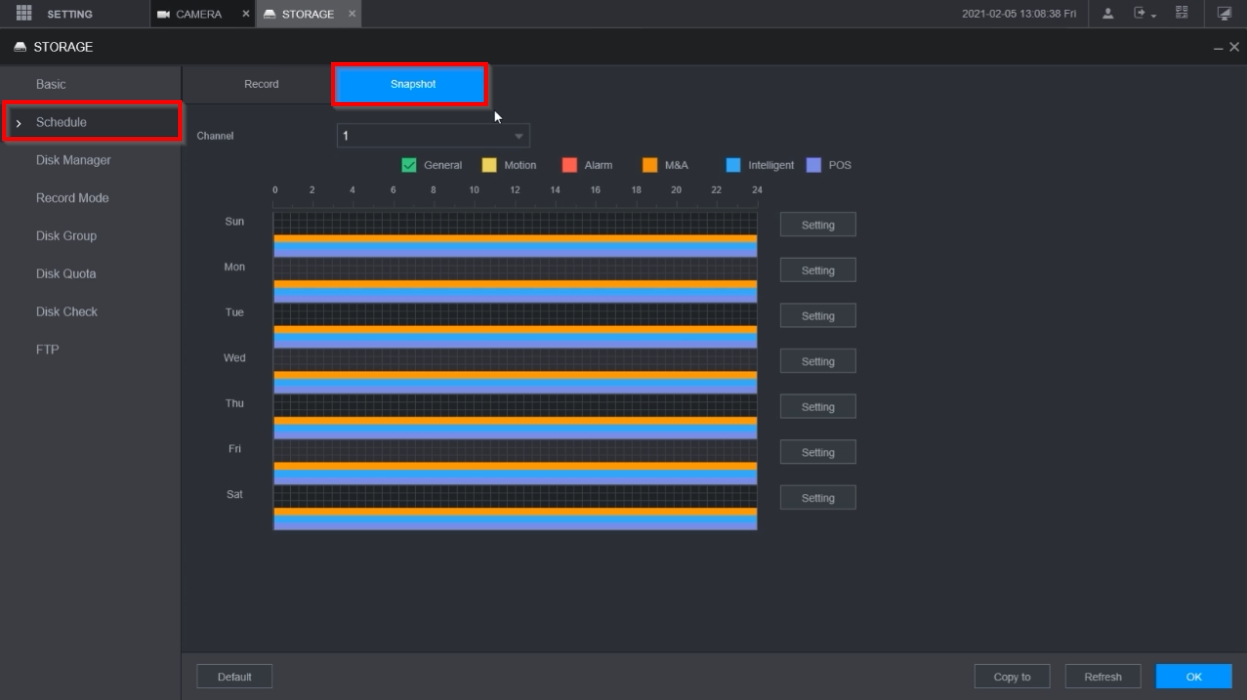Screen dimensions: 1247x700
Task: Click the camera icon on CAMERA tab
Action: (164, 14)
